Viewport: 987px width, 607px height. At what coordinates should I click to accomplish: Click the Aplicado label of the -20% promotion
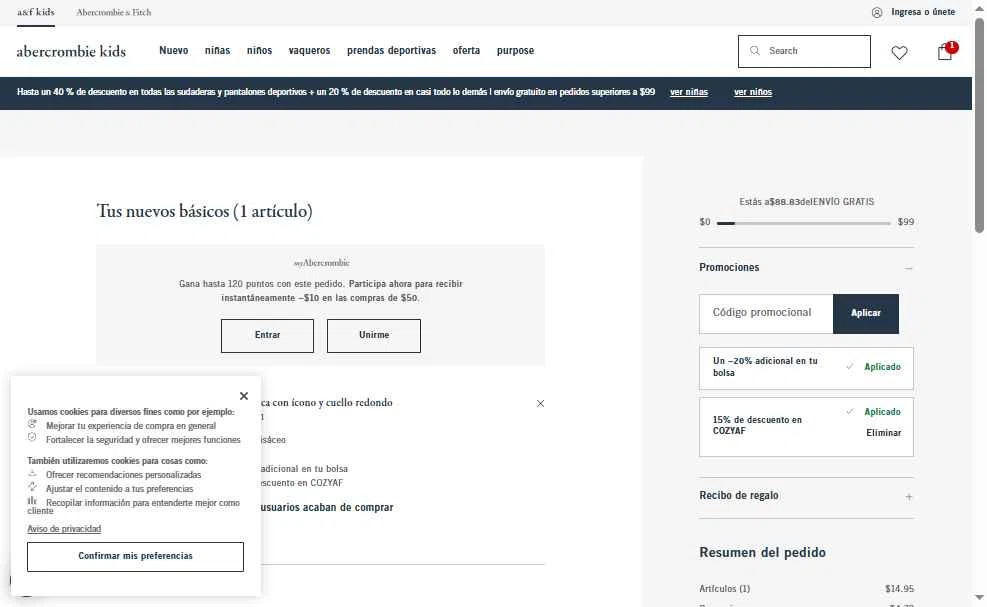(x=882, y=366)
